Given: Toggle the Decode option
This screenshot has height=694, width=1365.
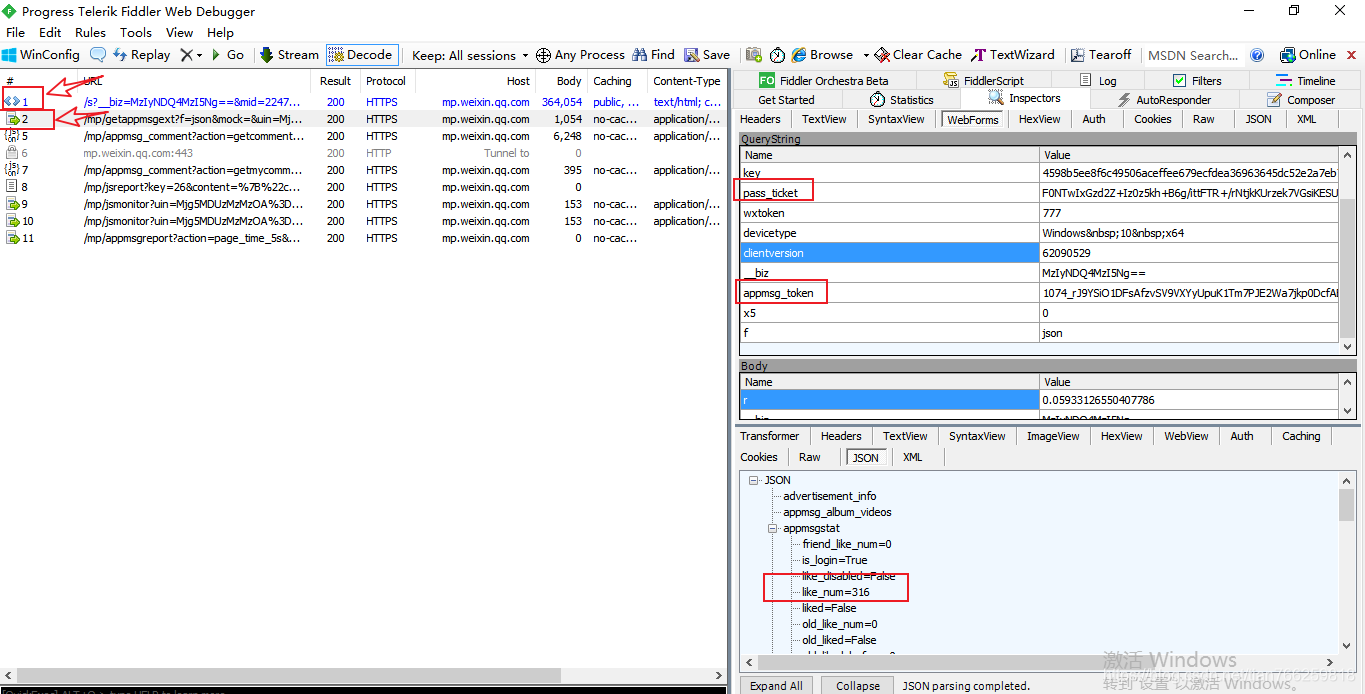Looking at the screenshot, I should [x=361, y=55].
